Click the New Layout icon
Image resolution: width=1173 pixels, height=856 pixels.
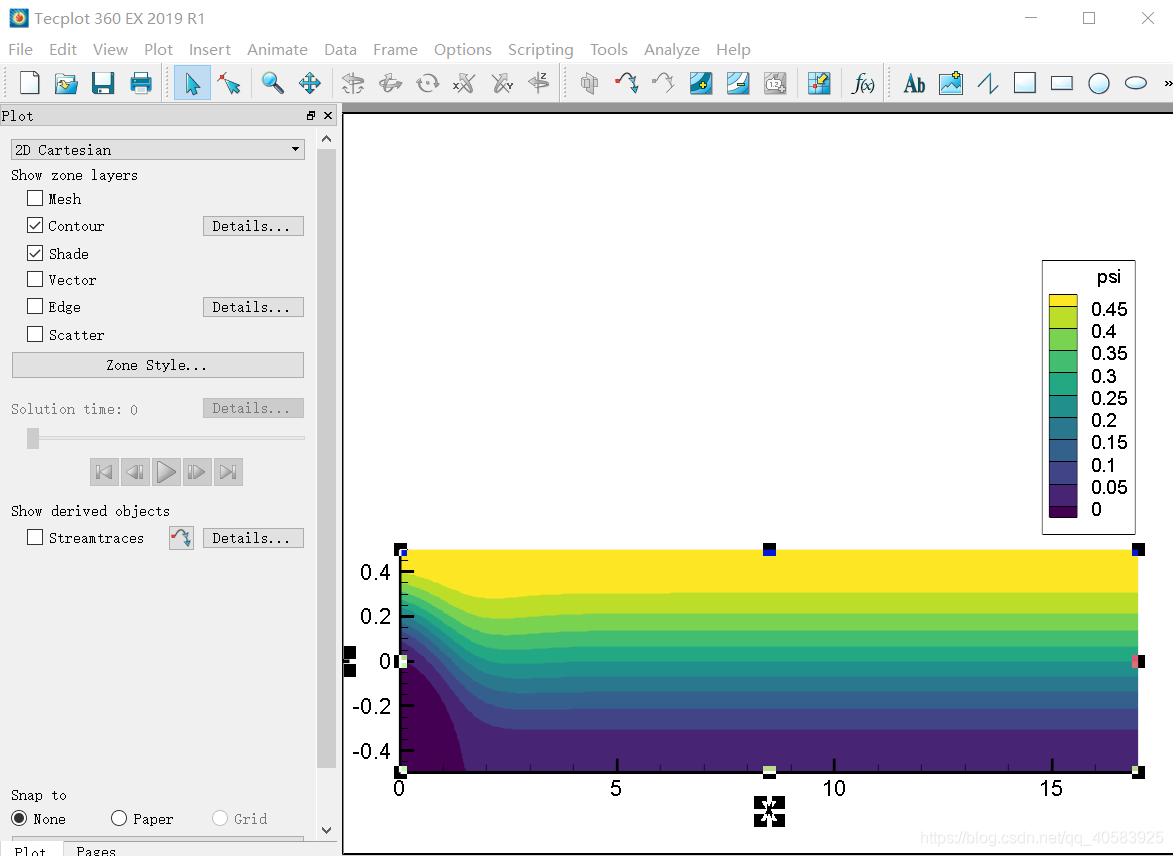click(x=29, y=82)
